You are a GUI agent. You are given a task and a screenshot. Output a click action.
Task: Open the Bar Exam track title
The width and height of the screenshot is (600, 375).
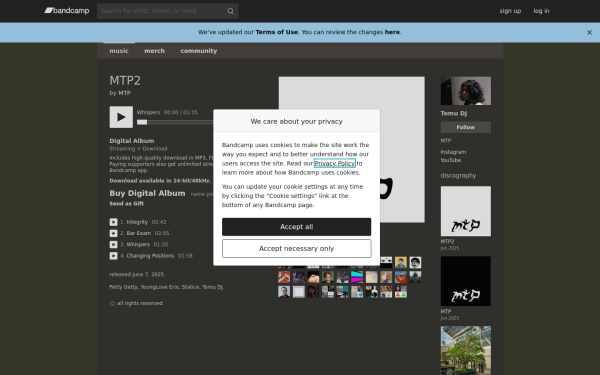(139, 233)
